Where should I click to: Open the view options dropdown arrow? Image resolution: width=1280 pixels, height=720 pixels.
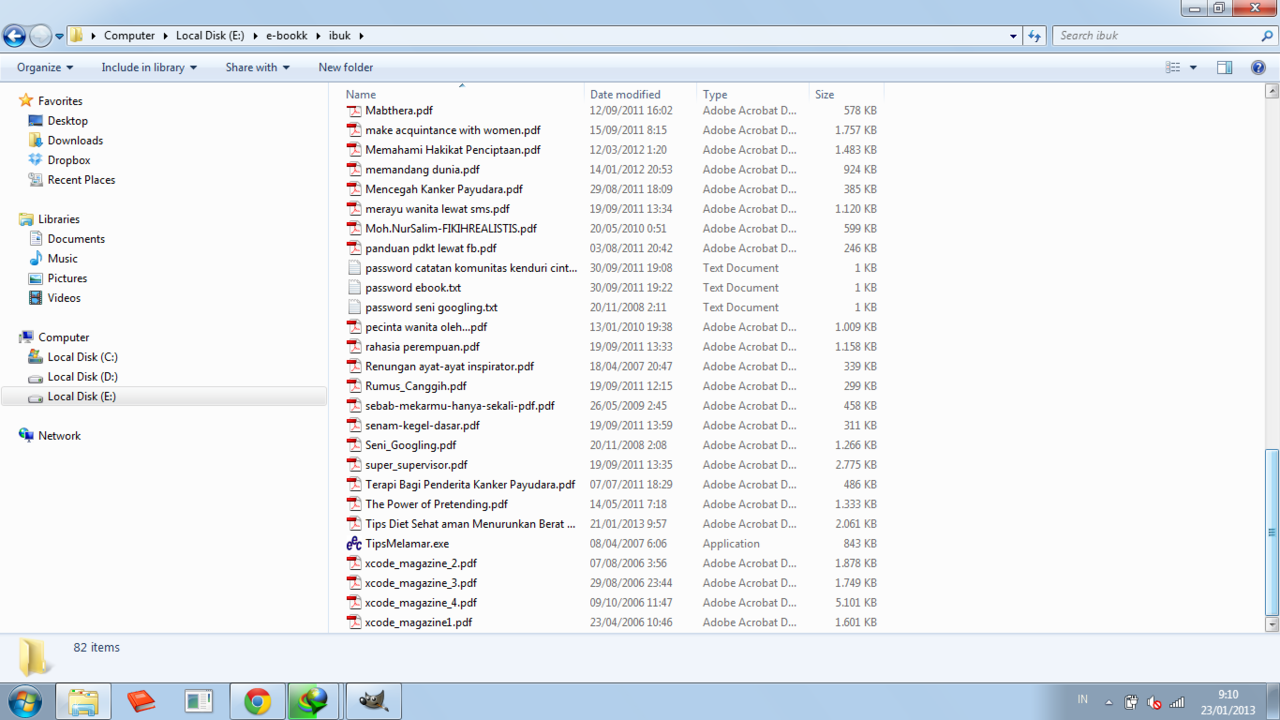pos(1193,68)
